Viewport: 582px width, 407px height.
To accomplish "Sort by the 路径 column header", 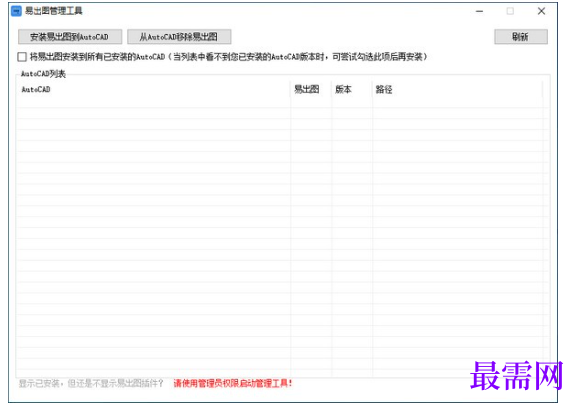I will (x=457, y=89).
